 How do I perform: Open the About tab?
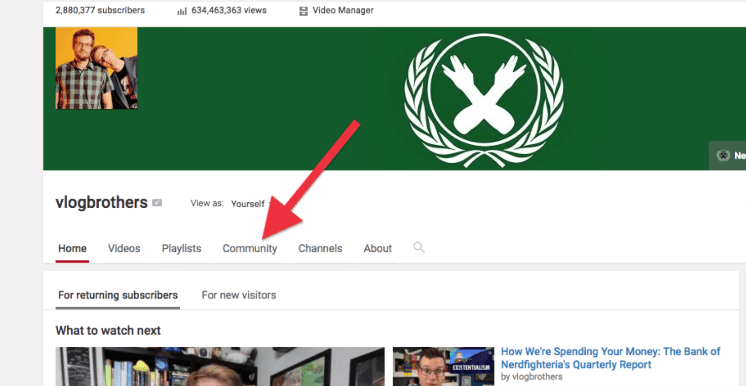pos(378,248)
